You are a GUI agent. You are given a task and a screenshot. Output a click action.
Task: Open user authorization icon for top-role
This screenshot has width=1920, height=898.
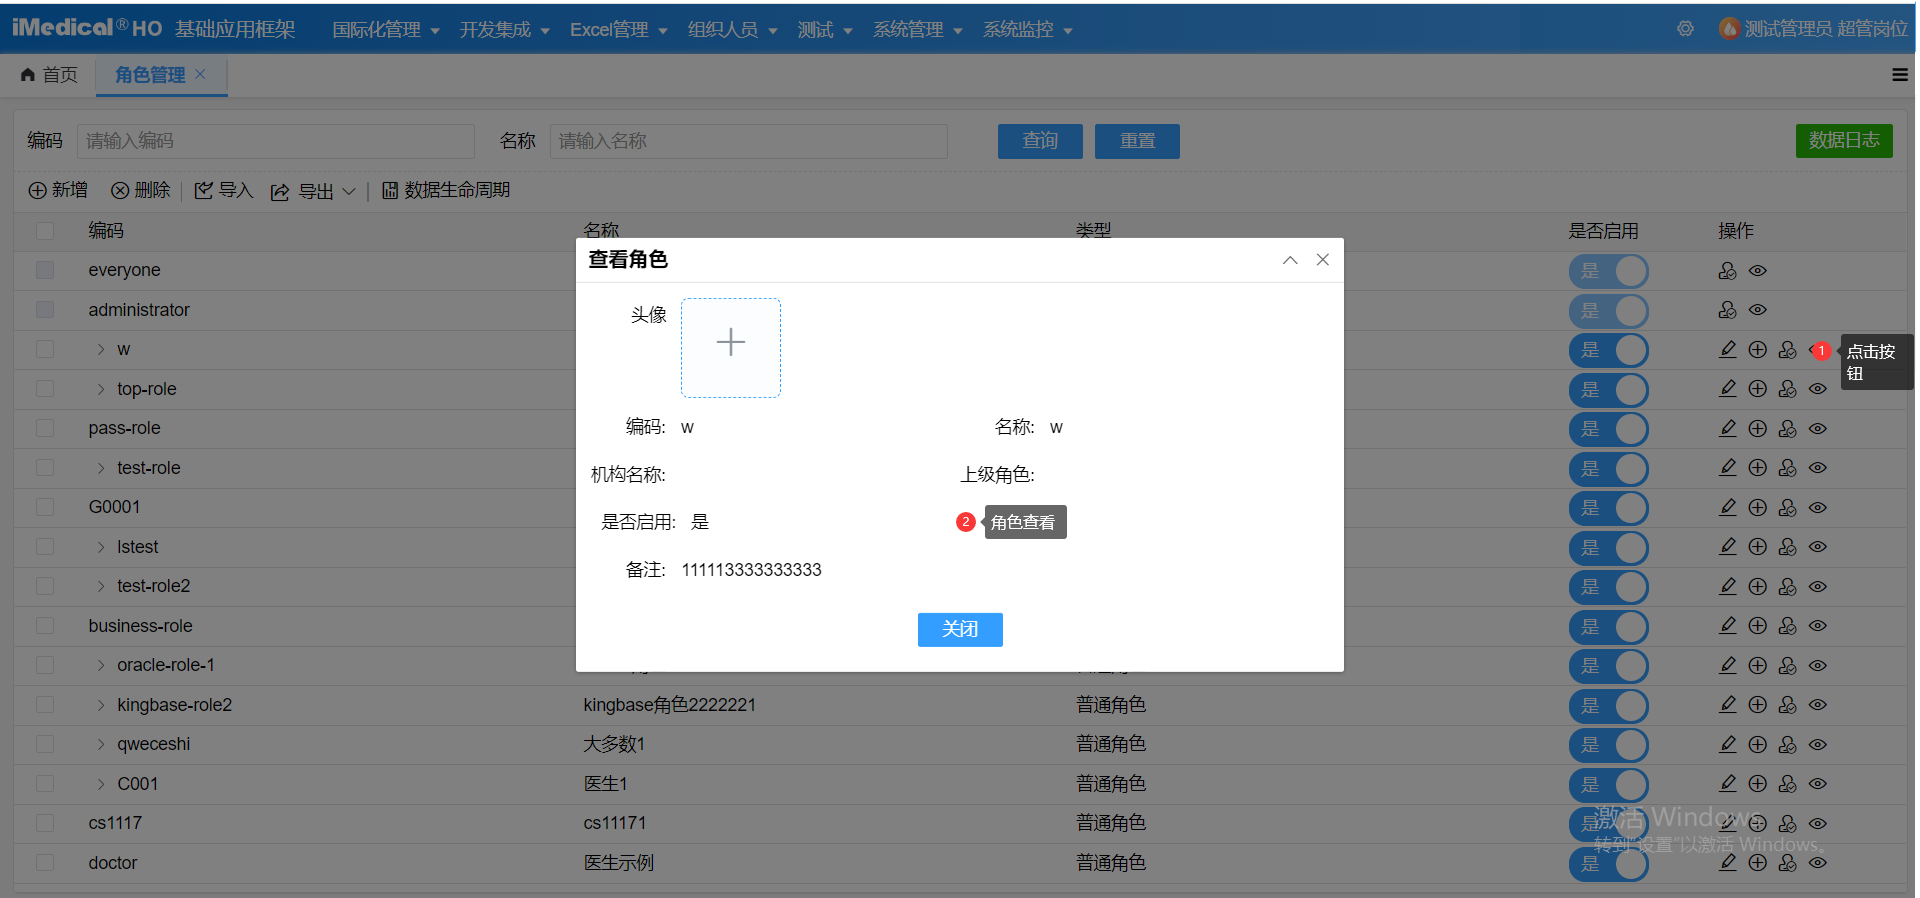click(x=1788, y=389)
